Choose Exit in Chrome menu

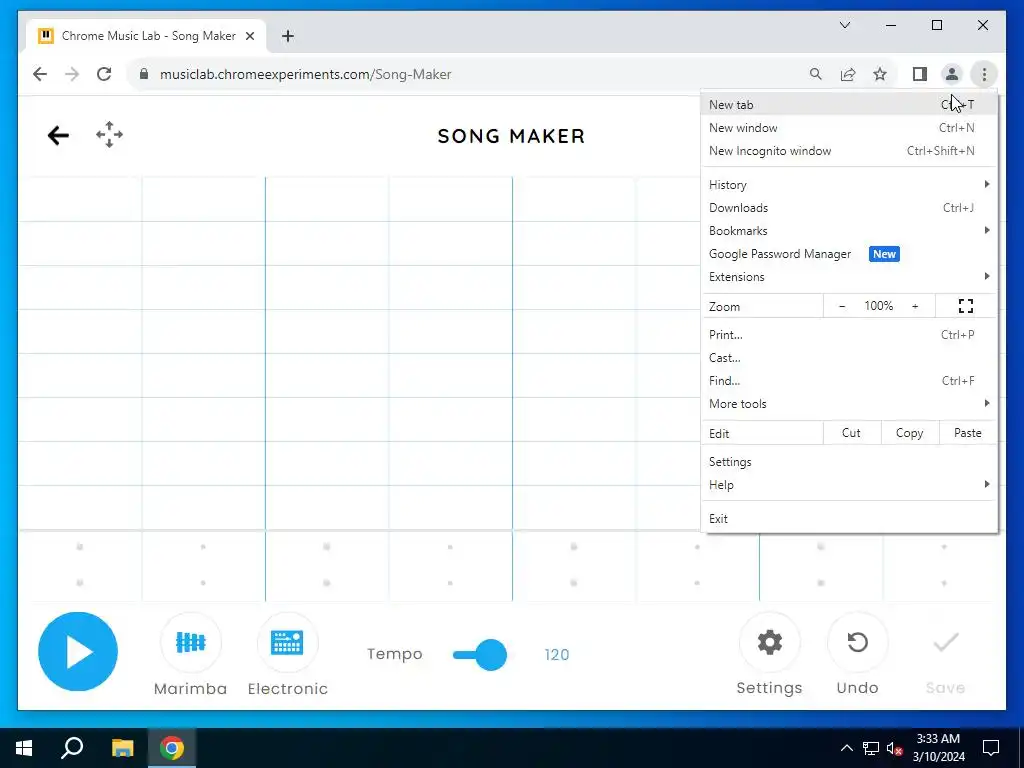(x=849, y=518)
